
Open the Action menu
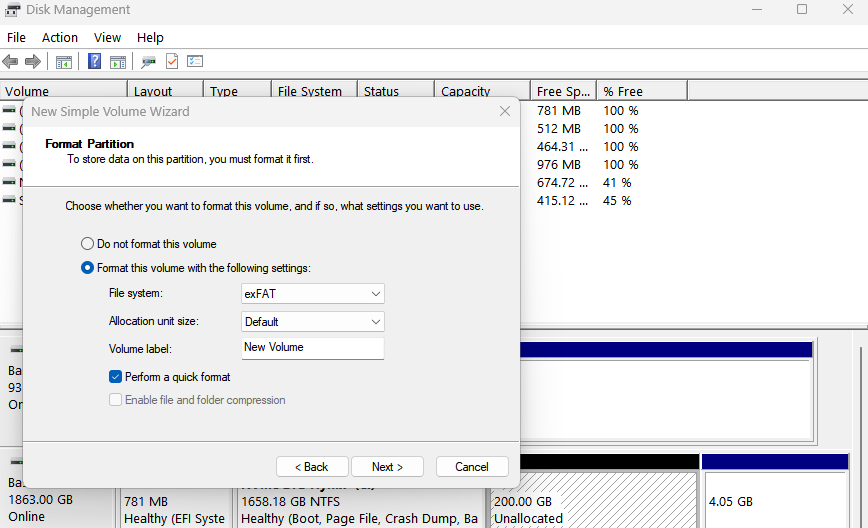coord(60,37)
